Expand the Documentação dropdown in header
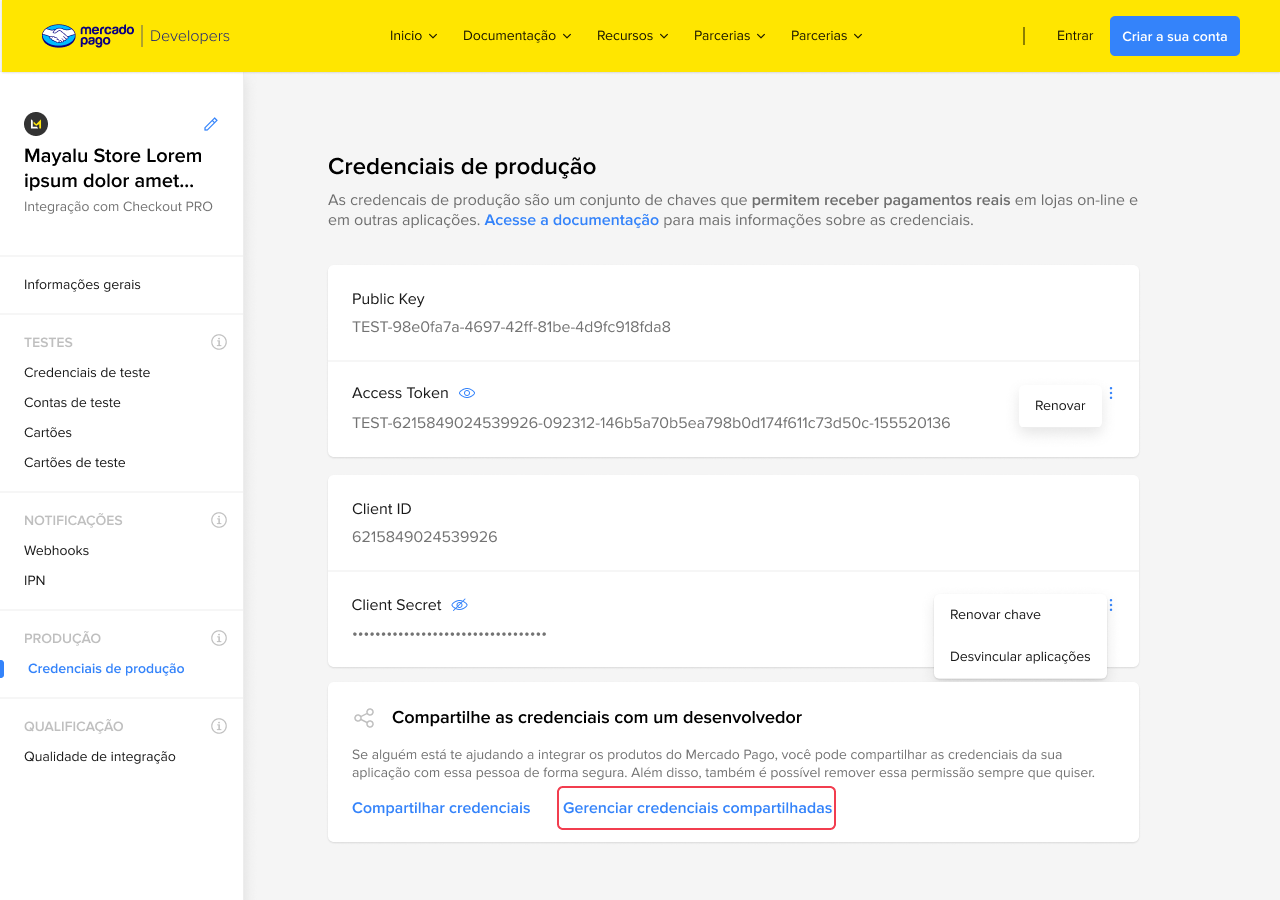1280x900 pixels. pos(517,36)
